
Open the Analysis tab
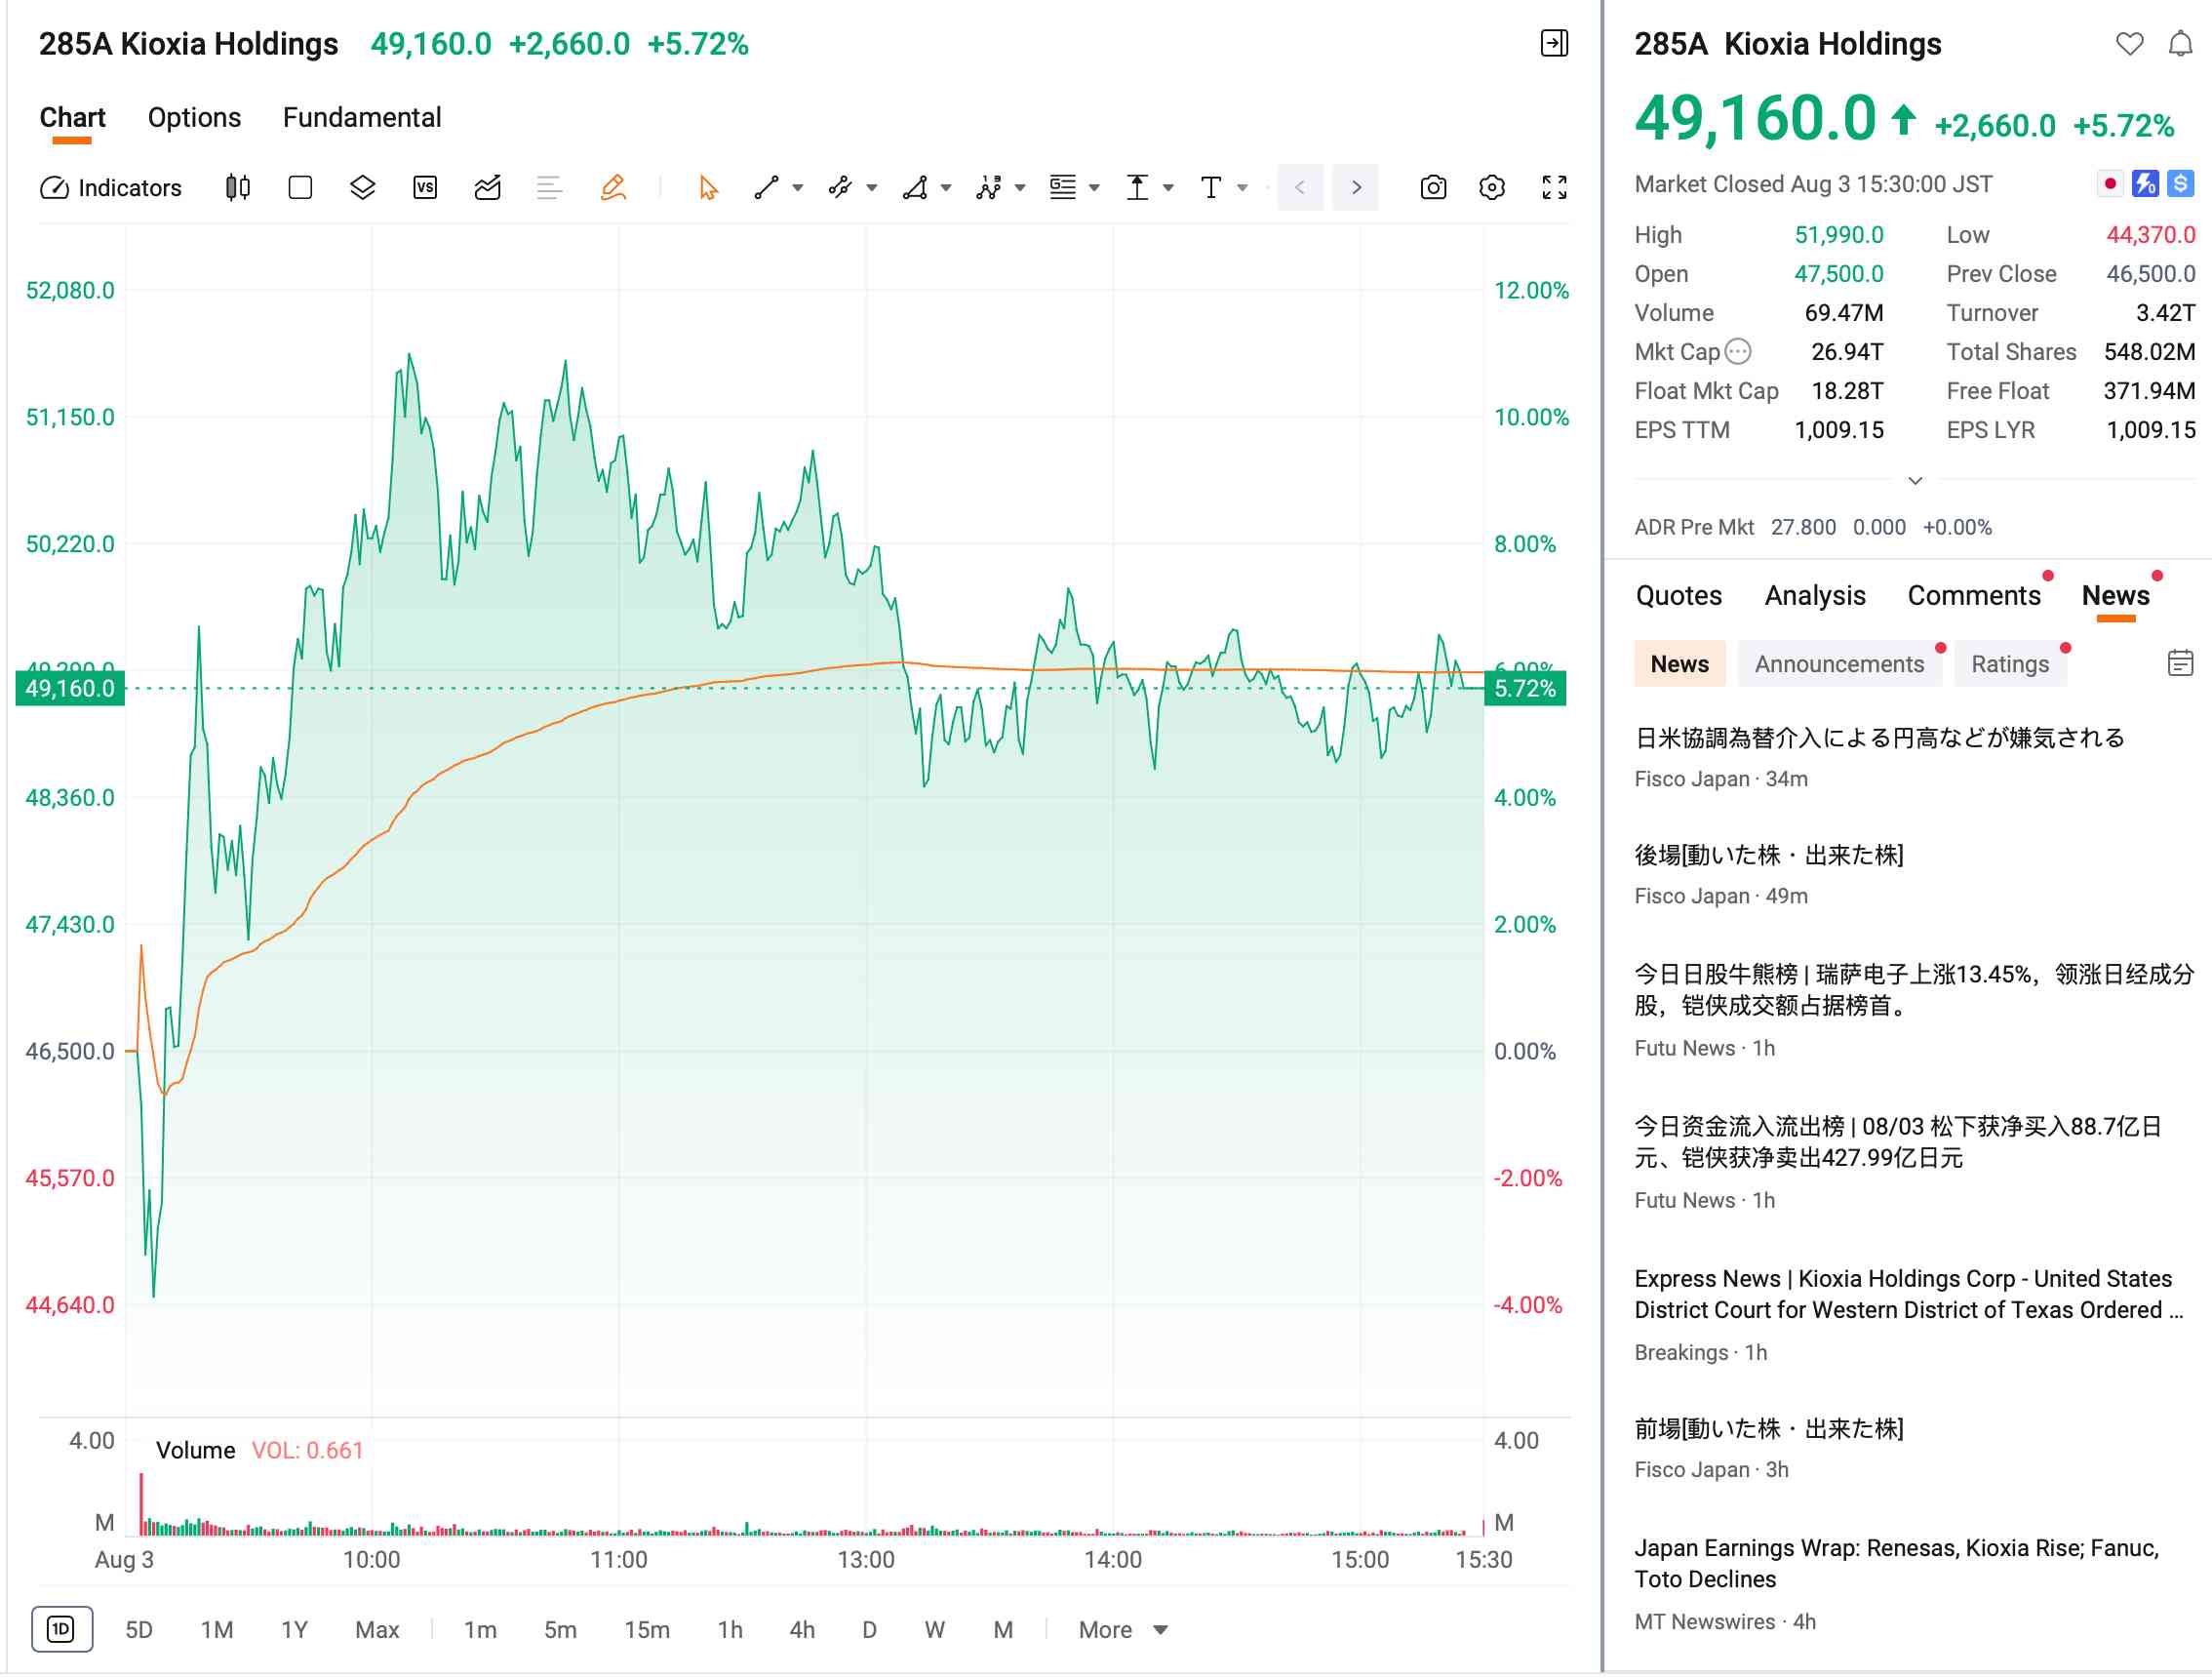coord(1815,596)
